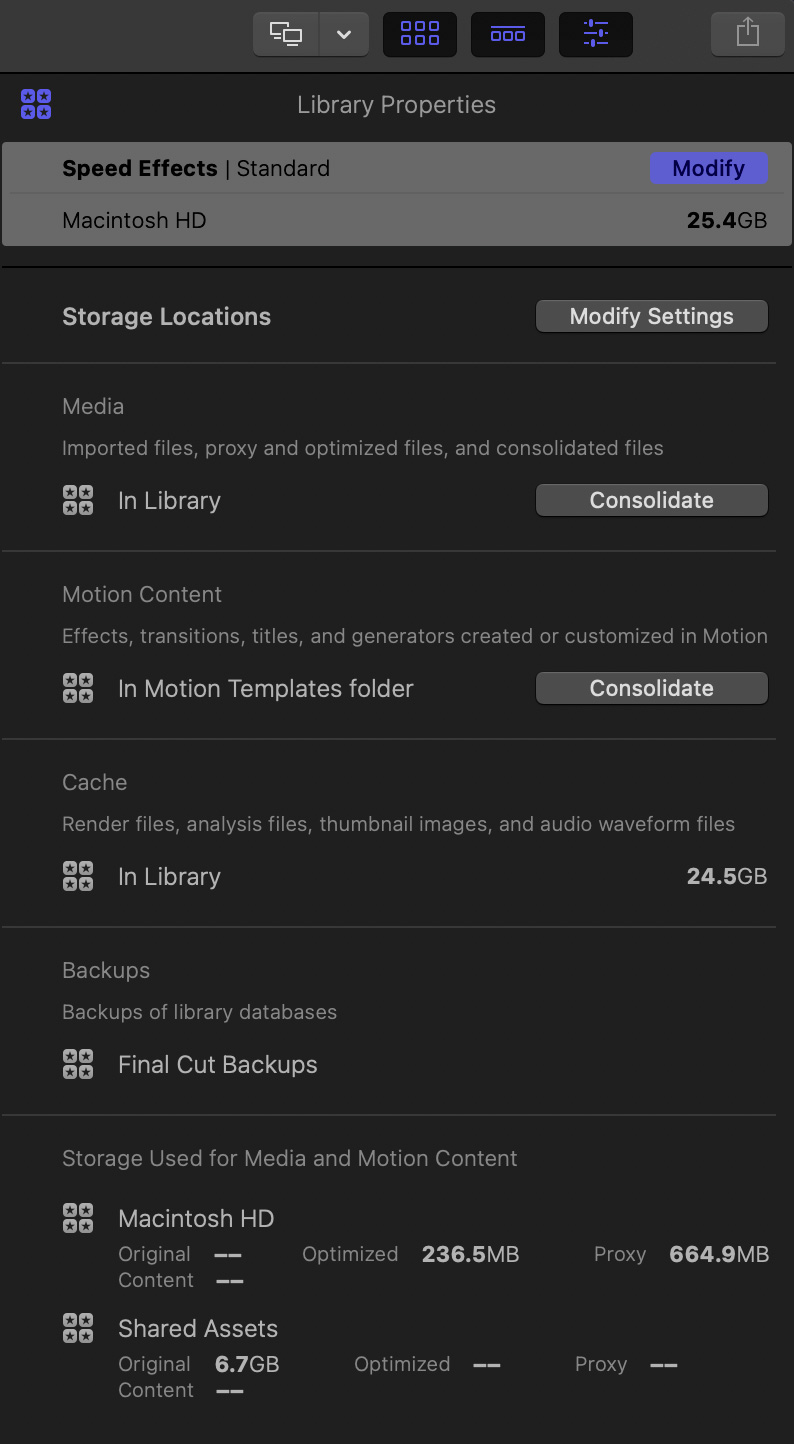Click the Macintosh HD storage icon
Viewport: 794px width, 1444px height.
(78, 1218)
